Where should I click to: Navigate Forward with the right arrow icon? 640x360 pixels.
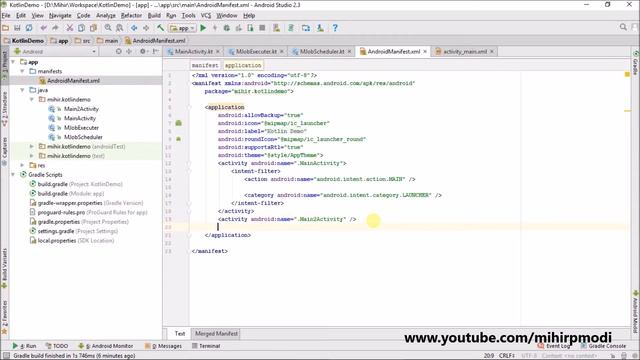[x=146, y=28]
